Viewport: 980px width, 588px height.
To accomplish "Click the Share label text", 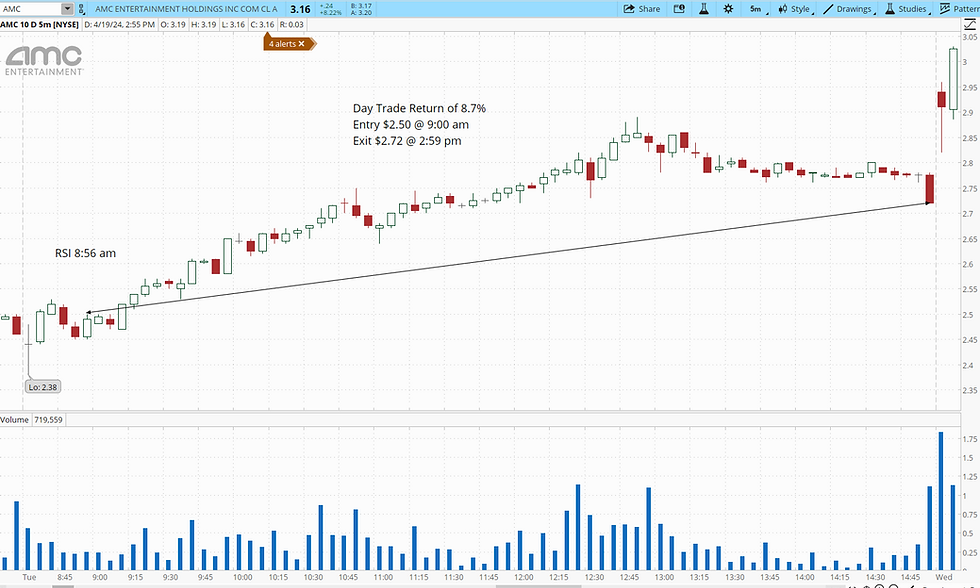I will [x=649, y=9].
